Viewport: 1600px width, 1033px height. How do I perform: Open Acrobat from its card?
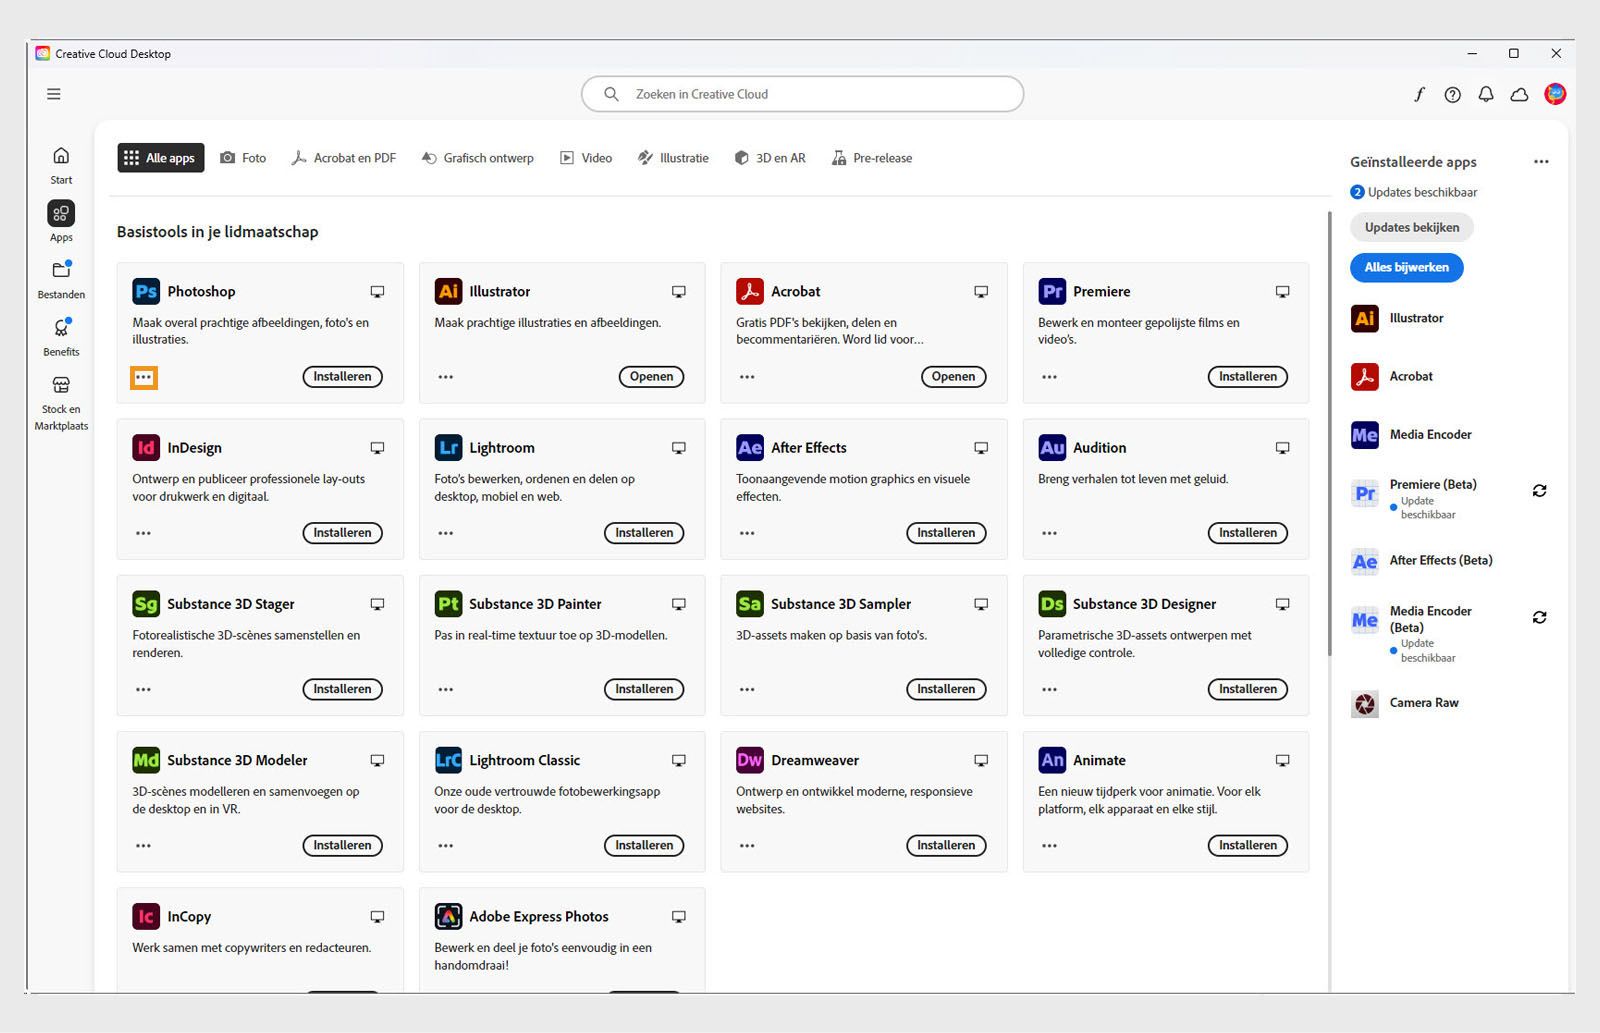[953, 377]
